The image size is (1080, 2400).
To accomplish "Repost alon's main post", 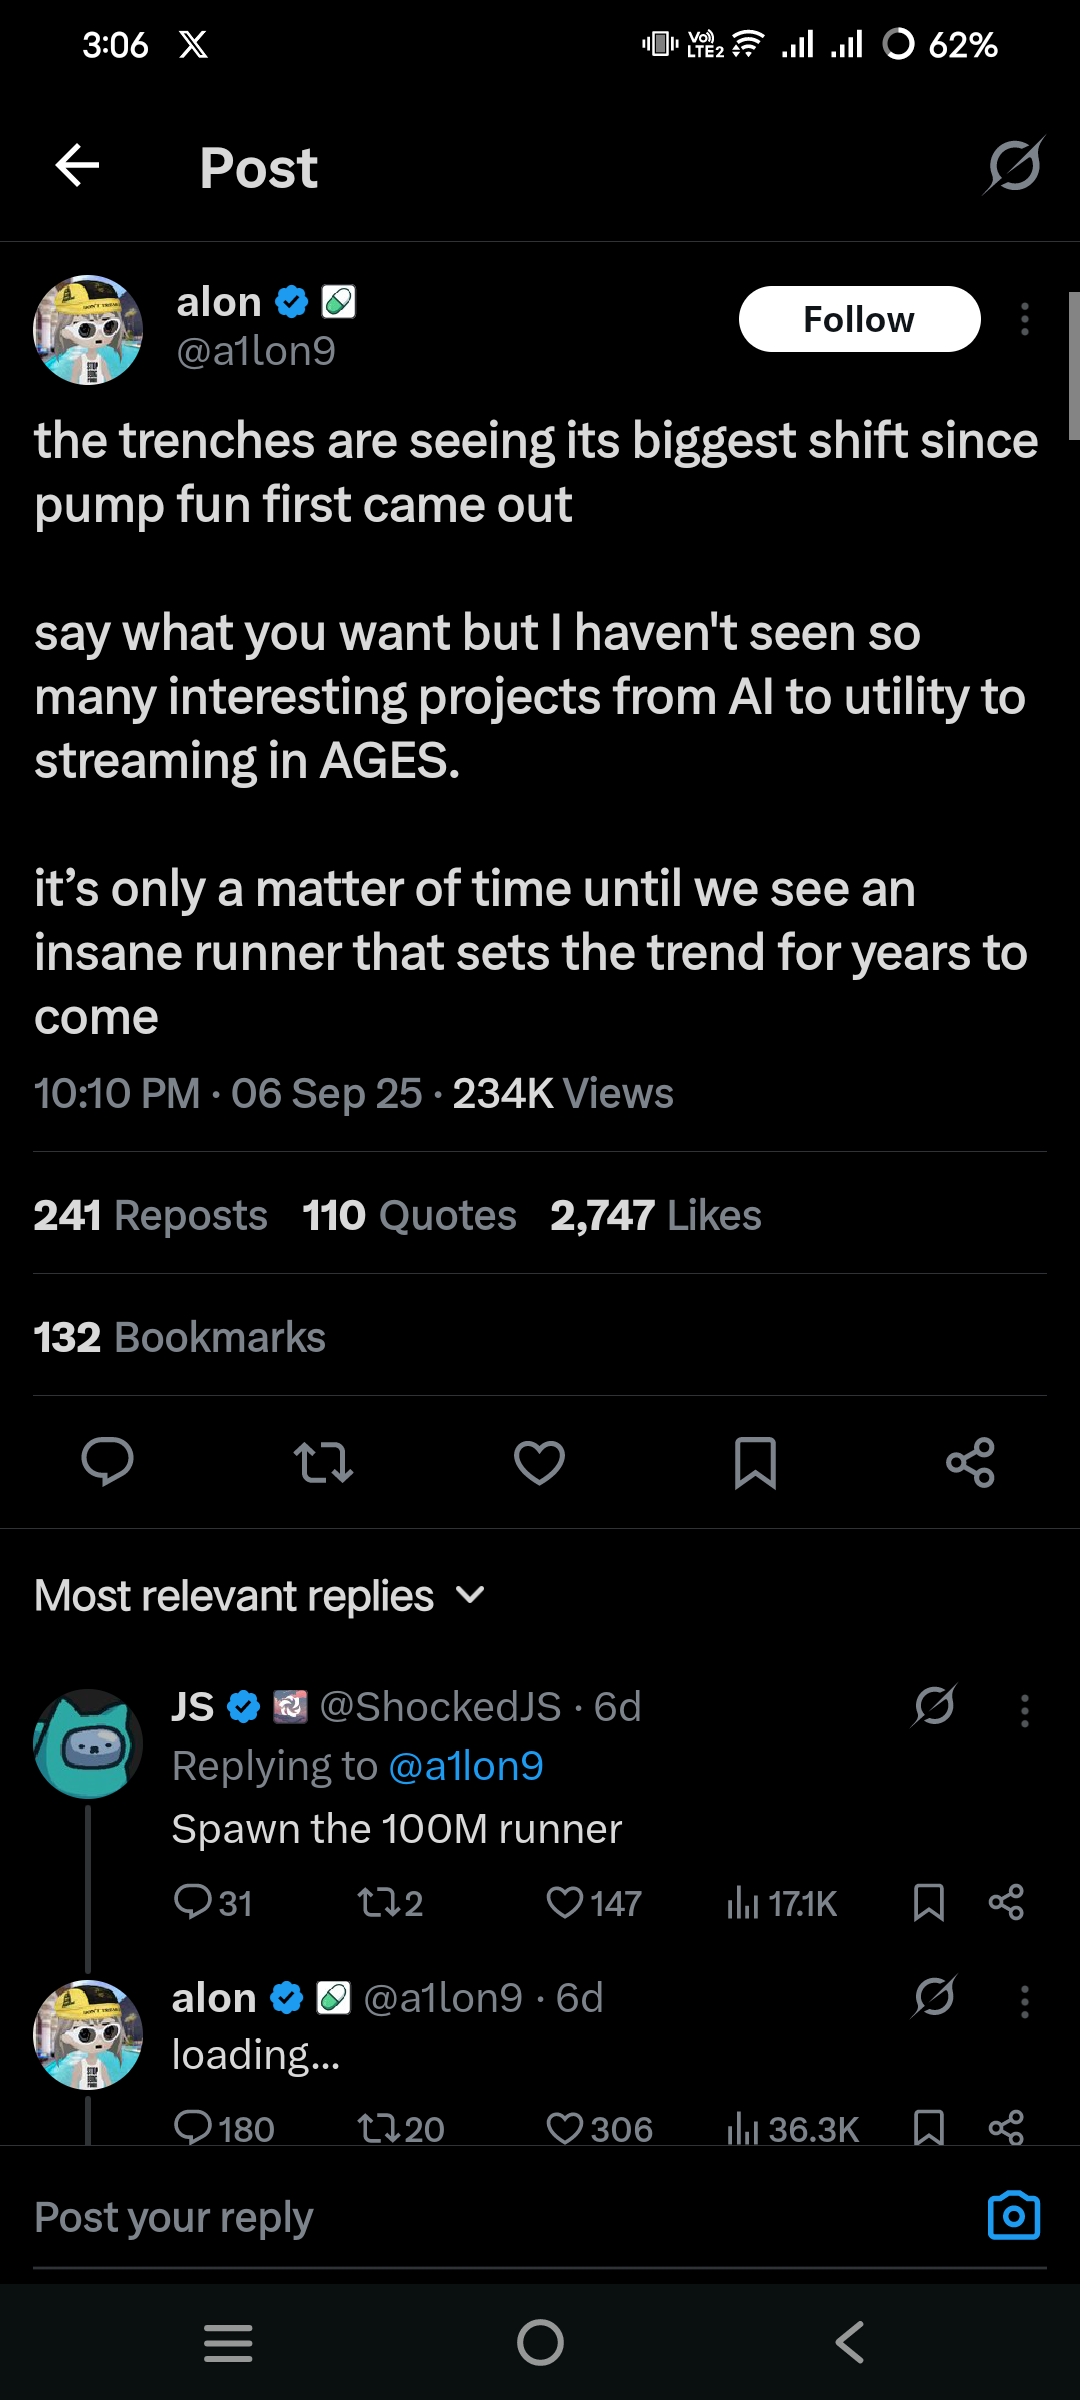I will pos(323,1462).
